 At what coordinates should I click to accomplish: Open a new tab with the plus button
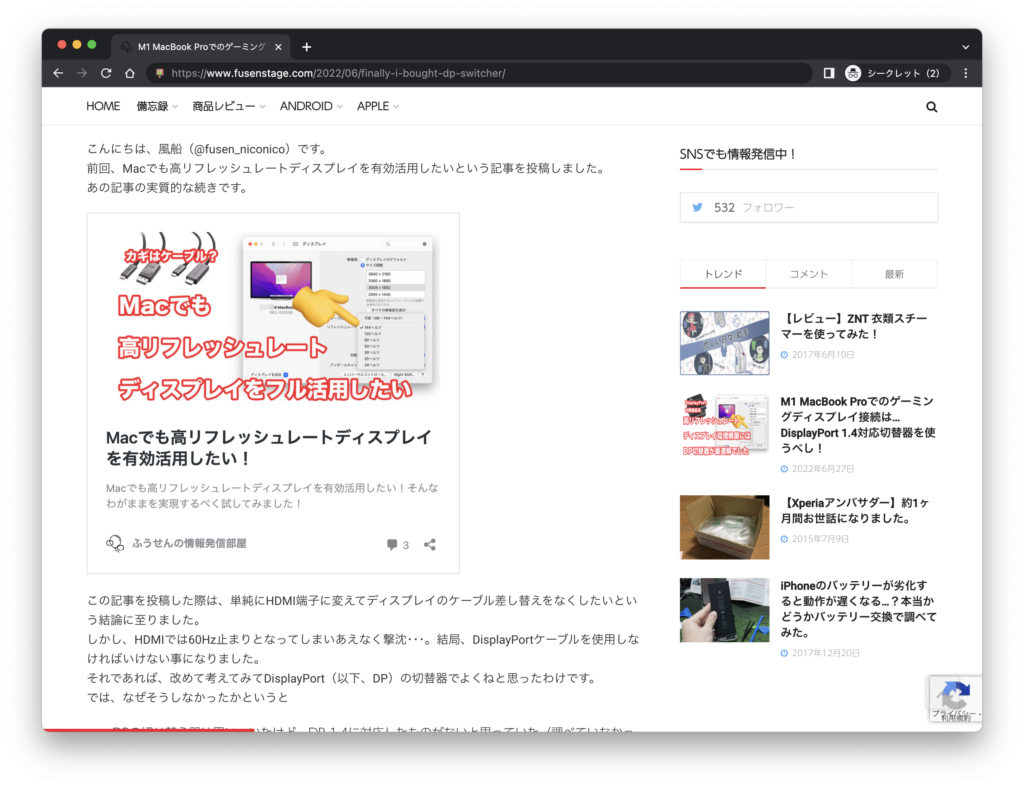[306, 47]
